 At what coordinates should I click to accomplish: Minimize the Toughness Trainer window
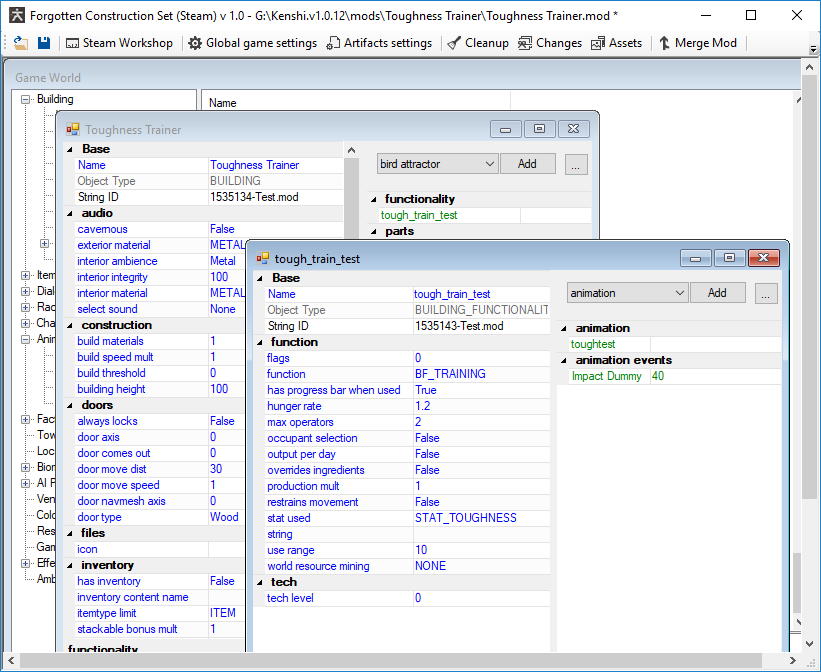coord(505,129)
